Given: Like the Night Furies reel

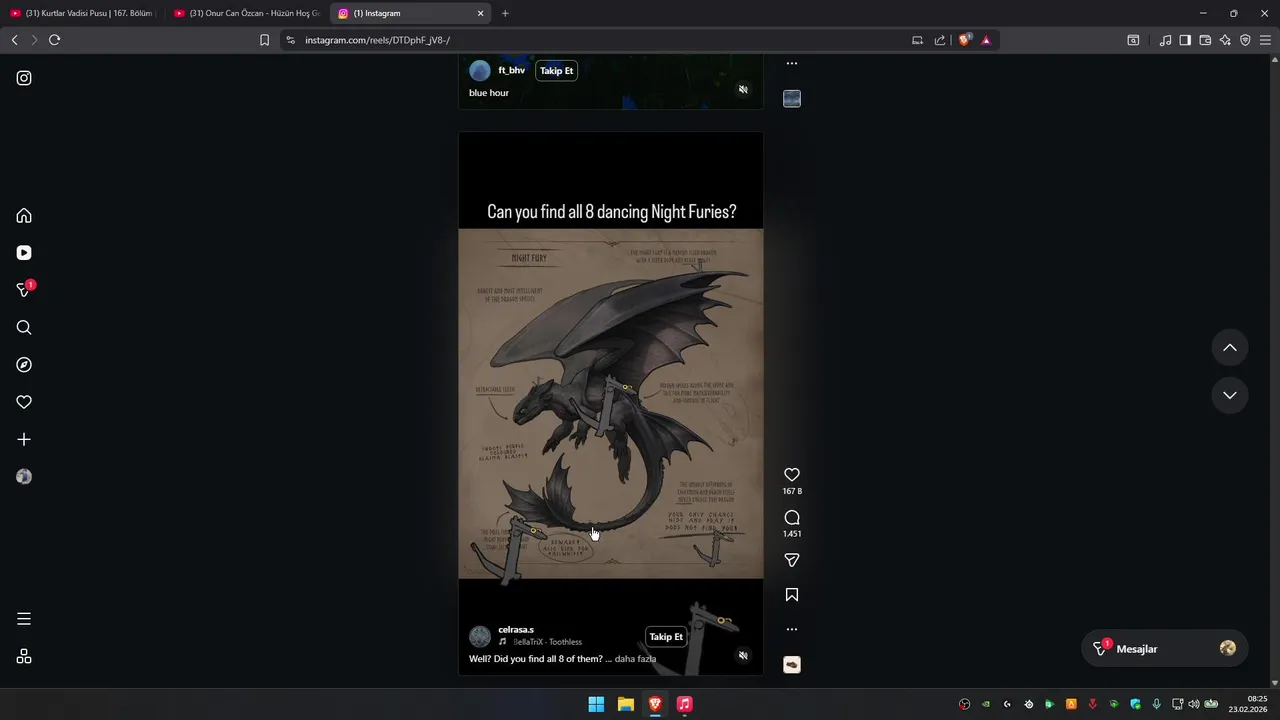Looking at the screenshot, I should point(792,475).
